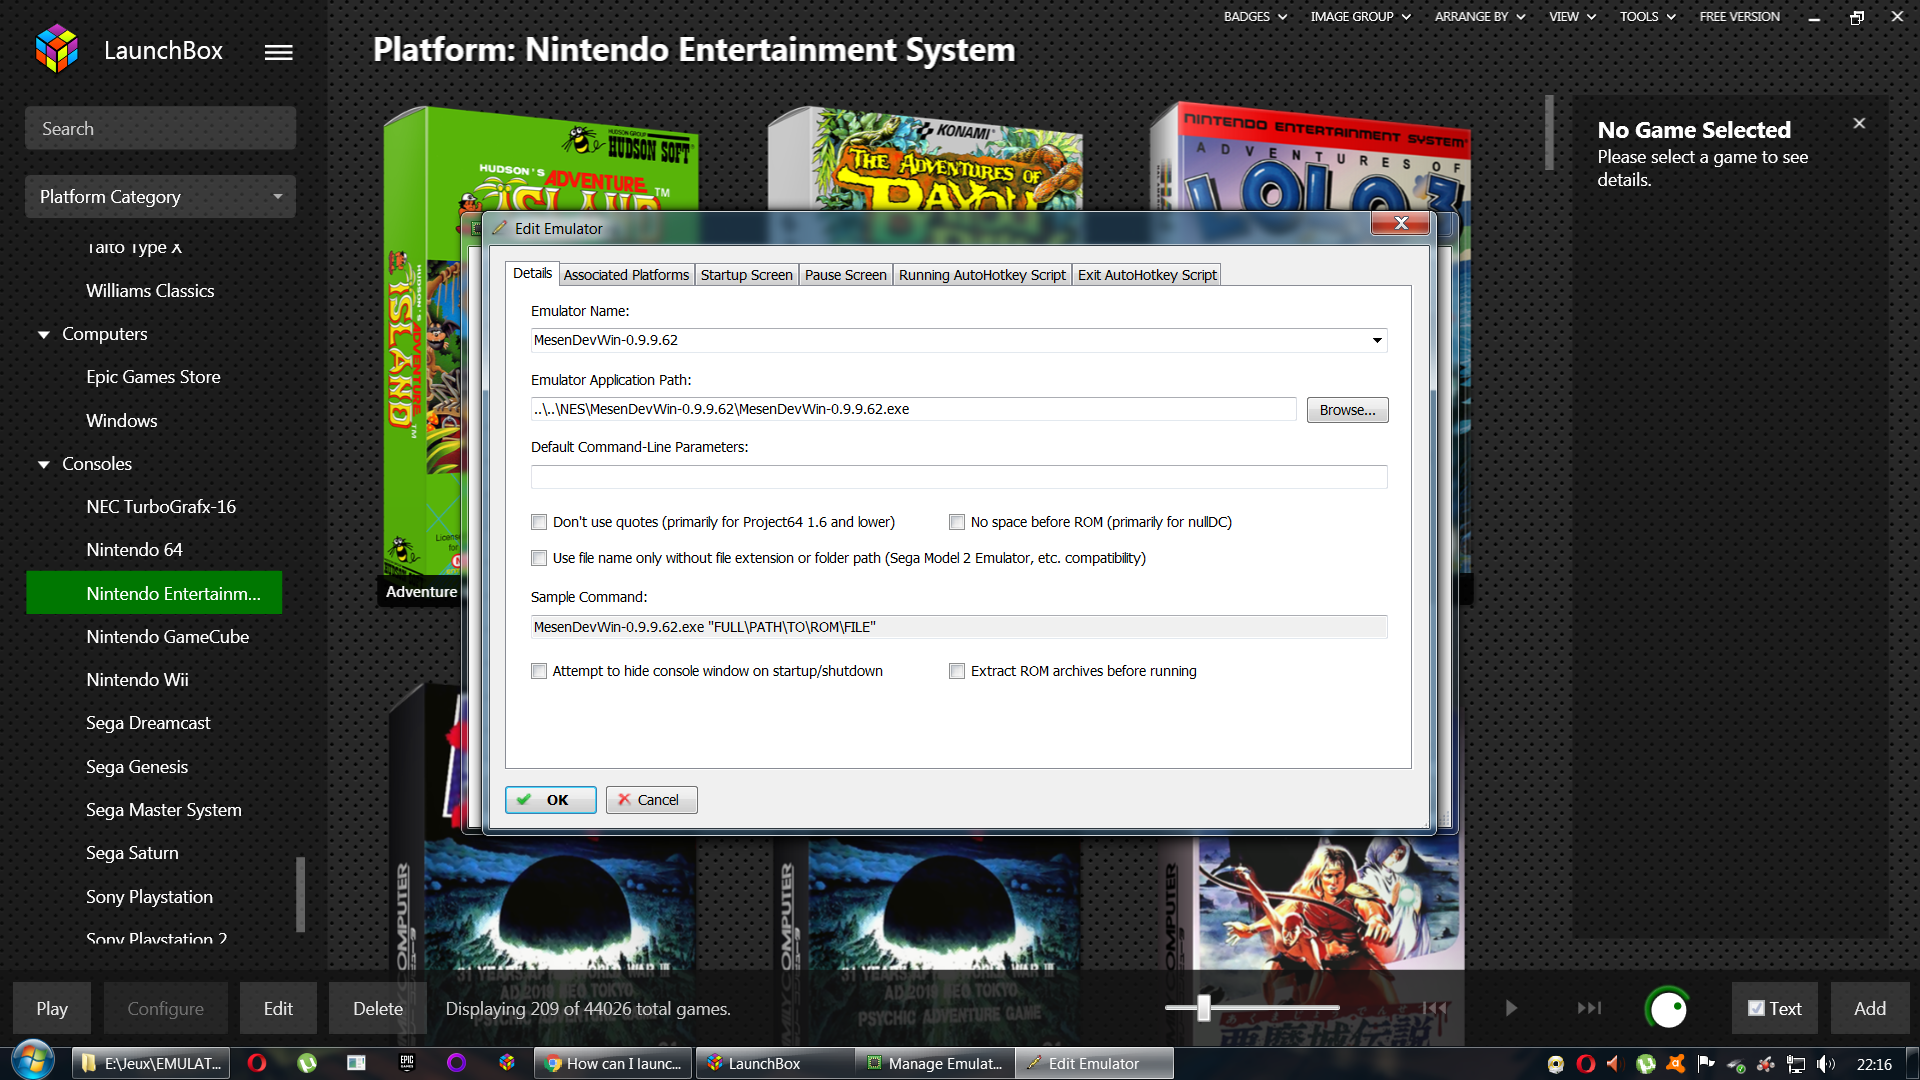
Task: Switch to Startup Screen tab
Action: [x=746, y=275]
